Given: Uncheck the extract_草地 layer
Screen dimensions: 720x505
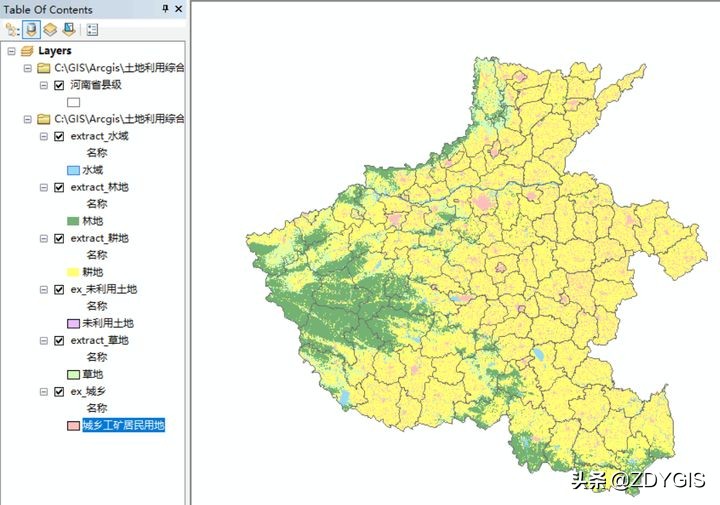Looking at the screenshot, I should point(59,341).
